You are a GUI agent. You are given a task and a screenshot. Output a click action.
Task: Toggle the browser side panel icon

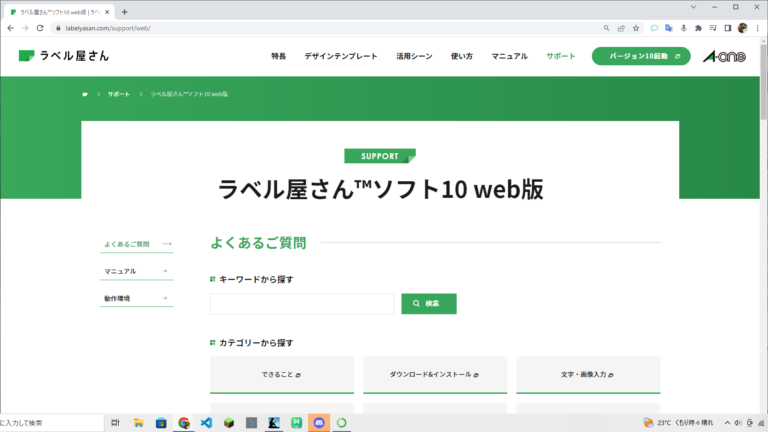727,28
